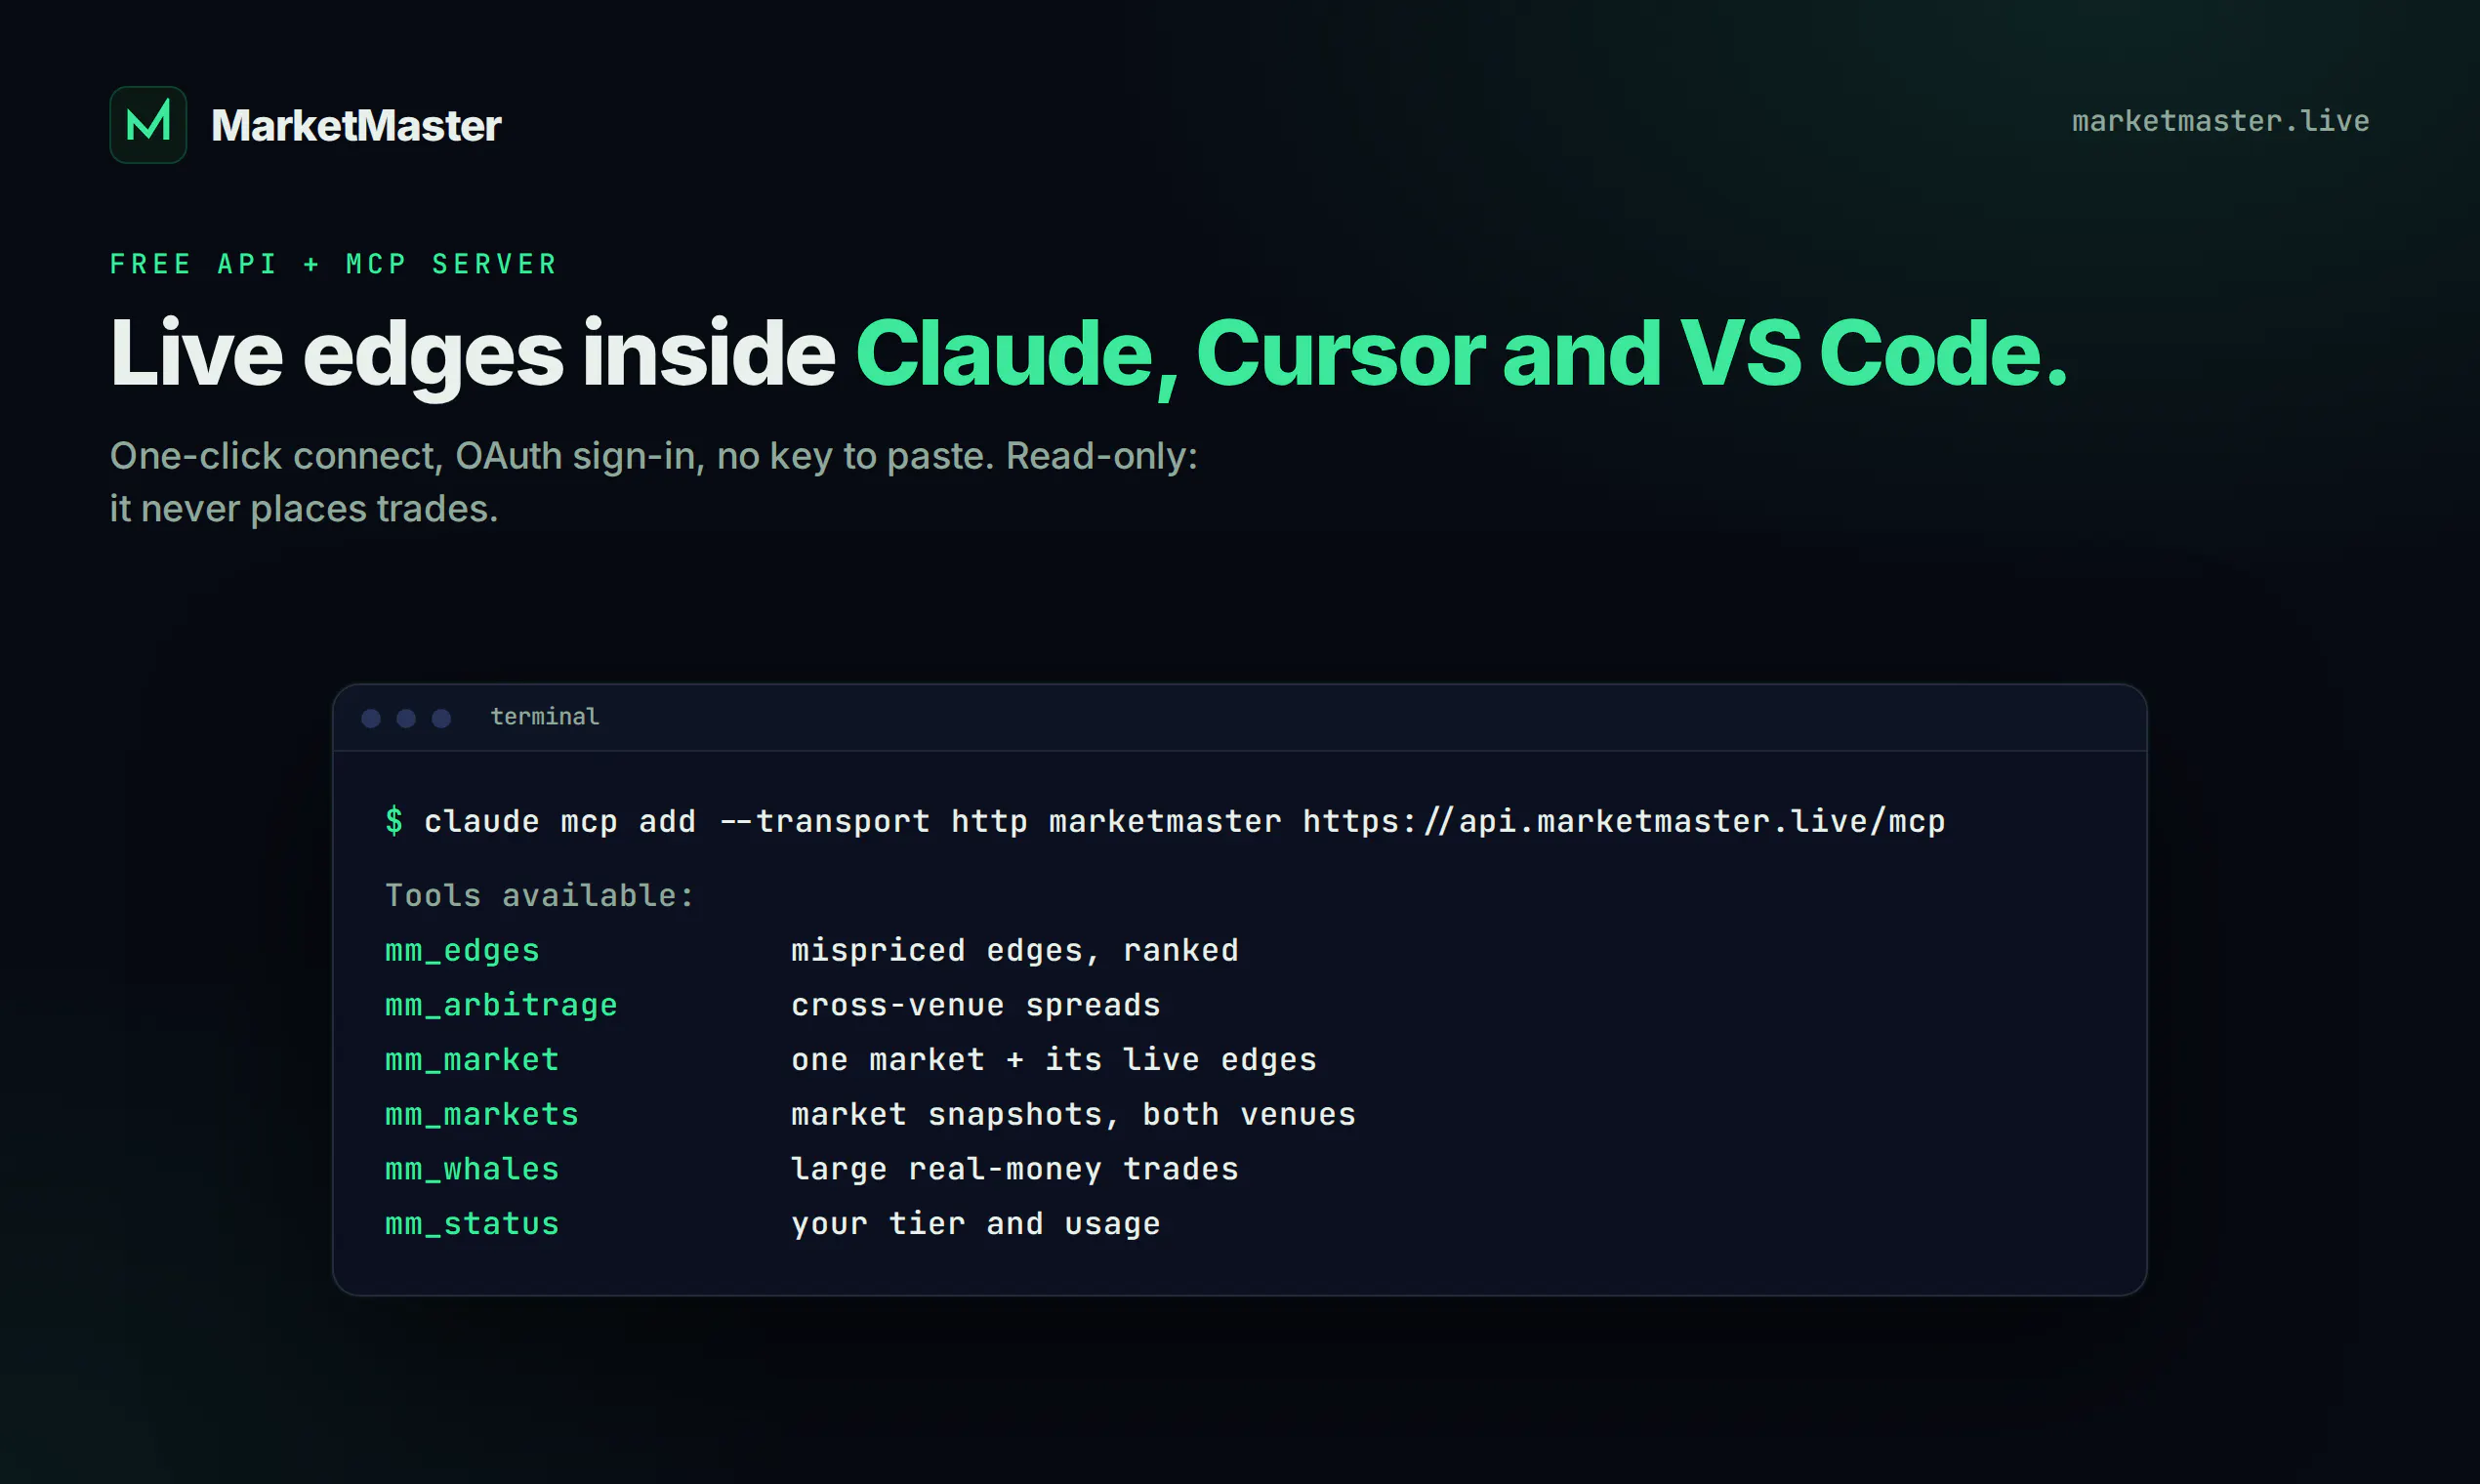
Task: Click the "cross-venue spreads" description
Action: tap(976, 1005)
